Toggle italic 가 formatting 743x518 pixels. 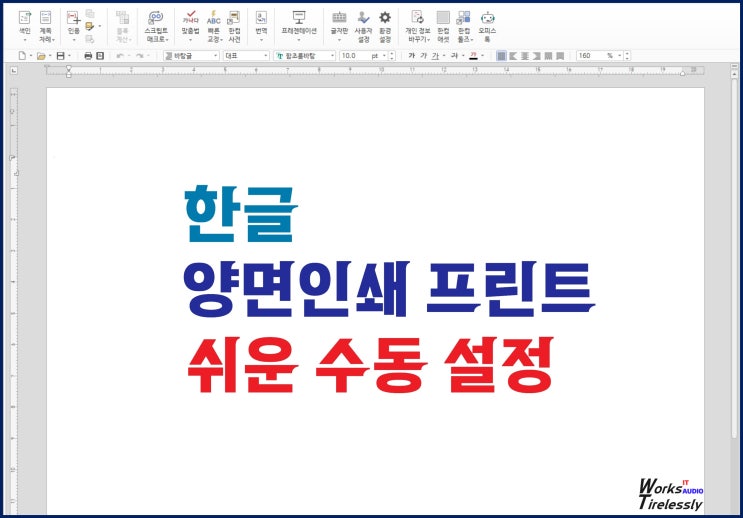[x=423, y=56]
